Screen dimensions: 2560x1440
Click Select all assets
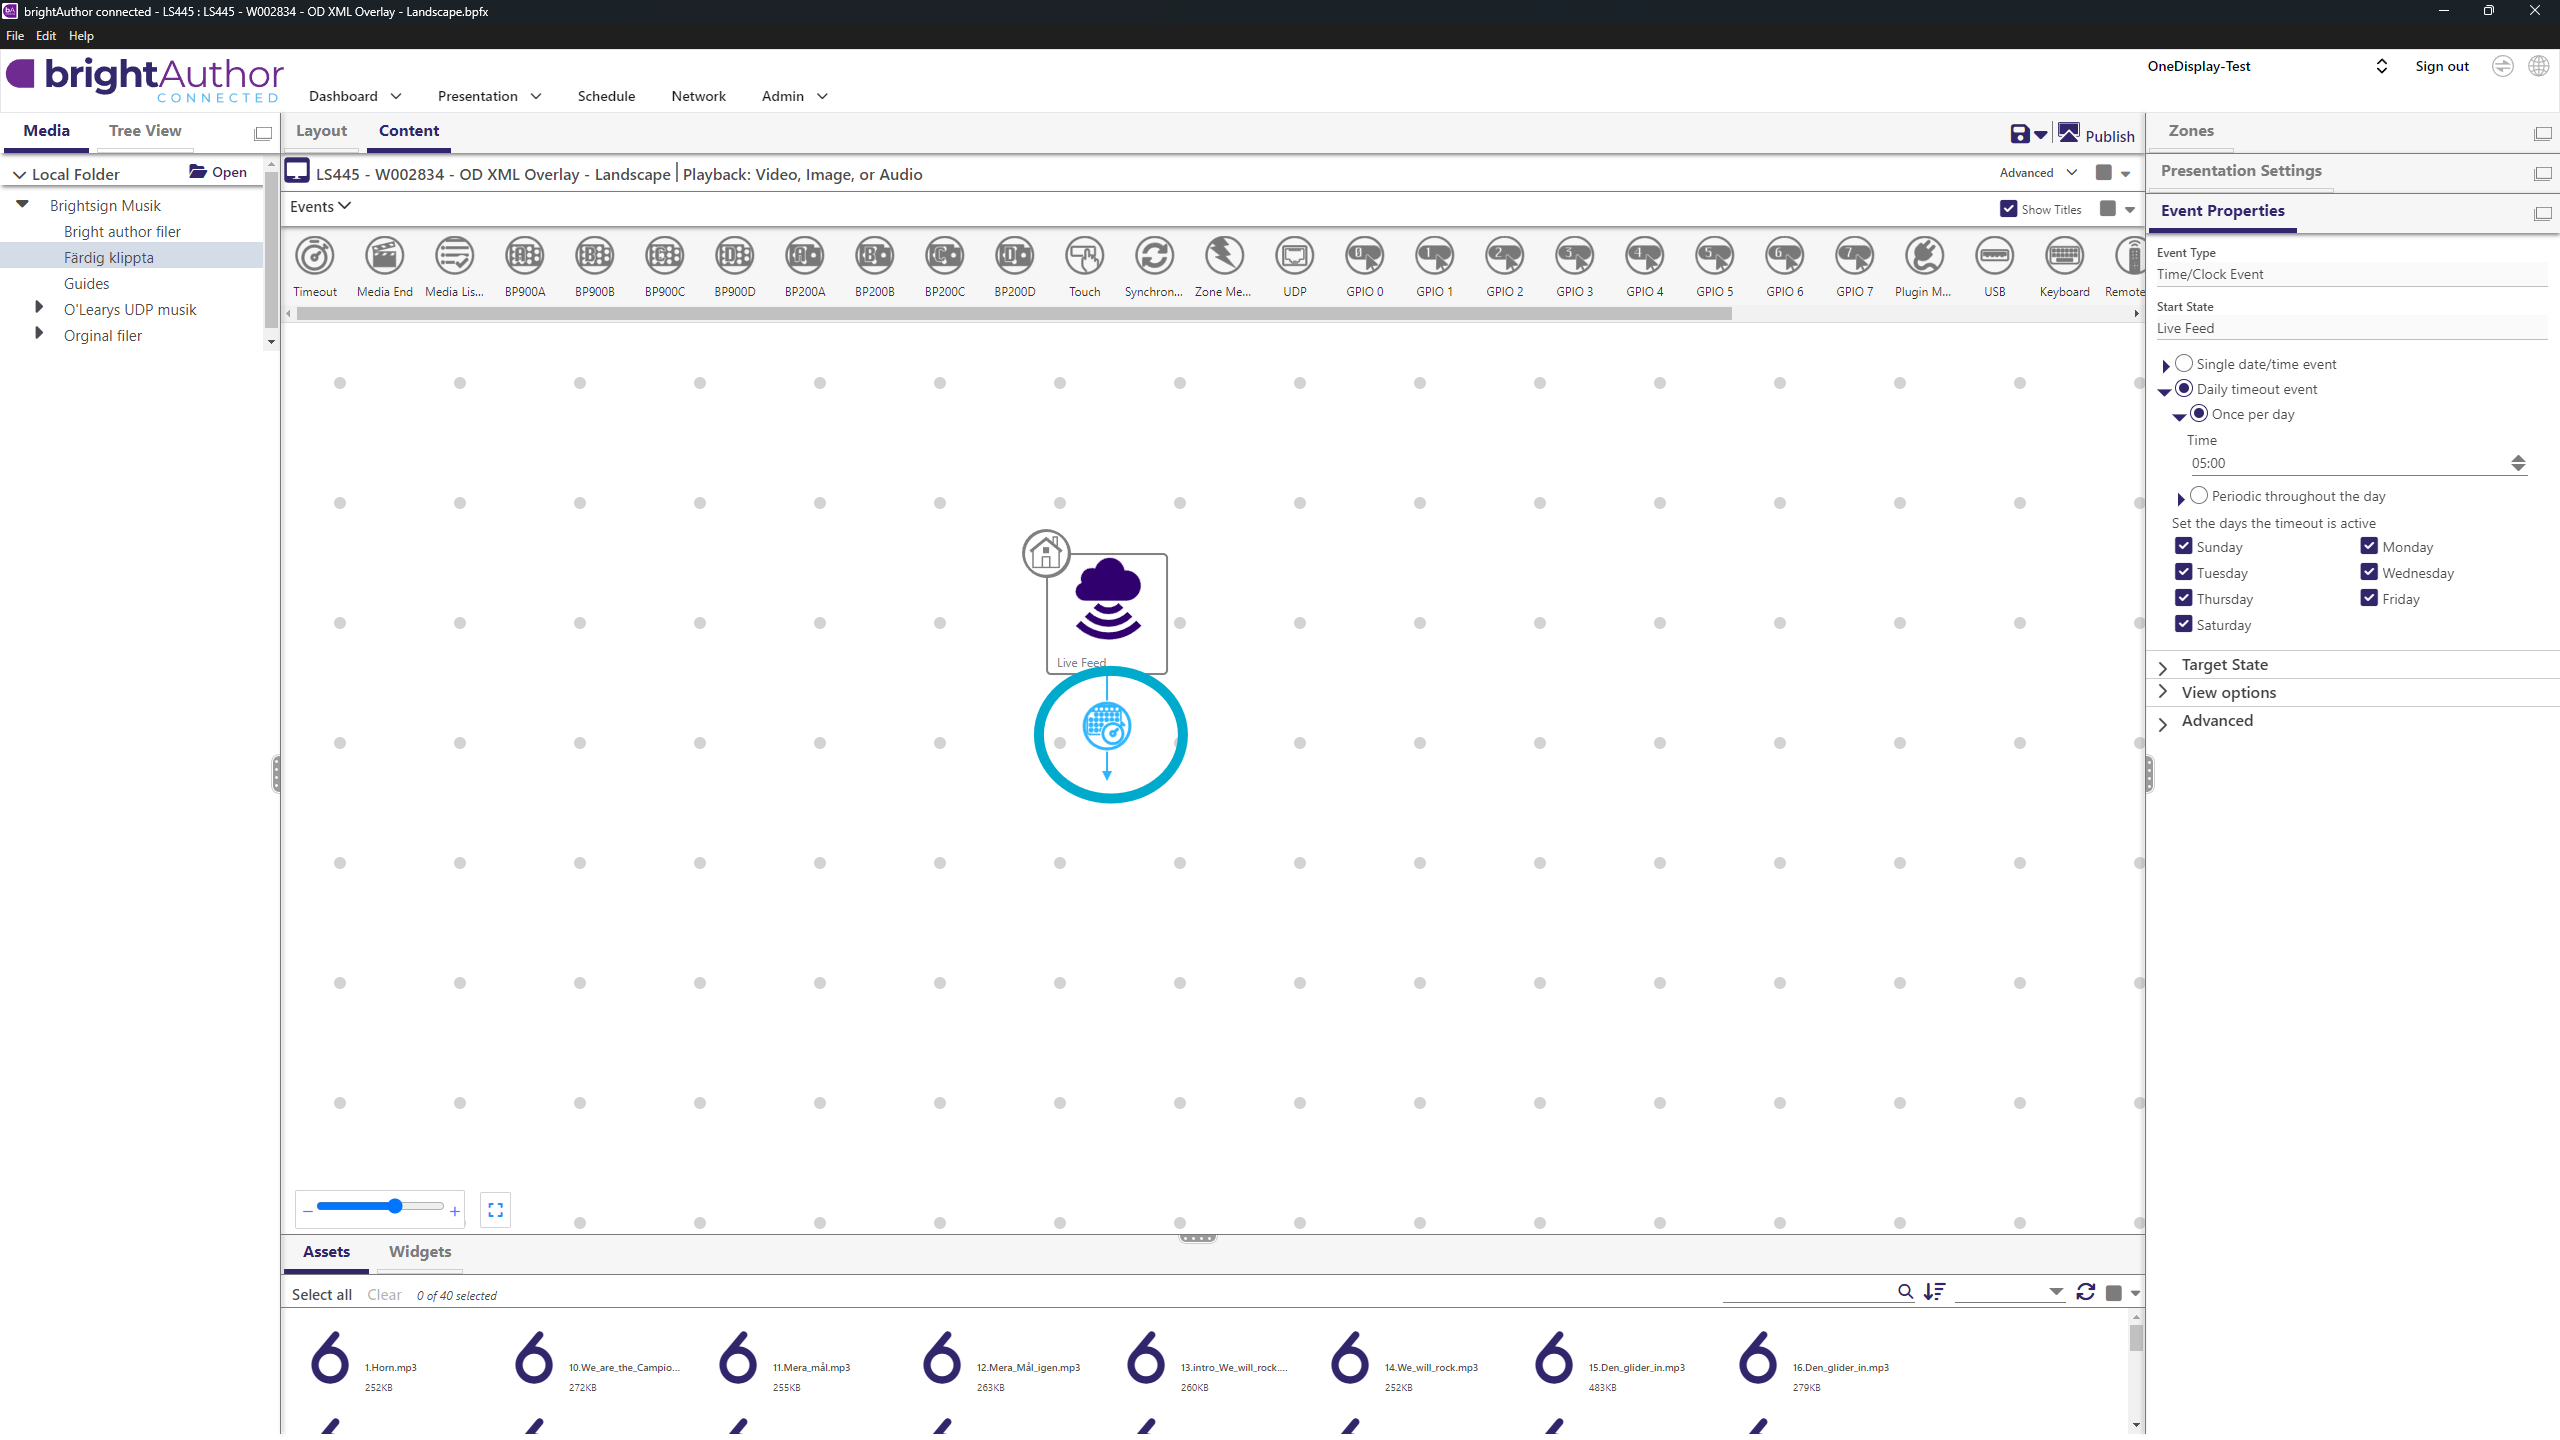(321, 1295)
